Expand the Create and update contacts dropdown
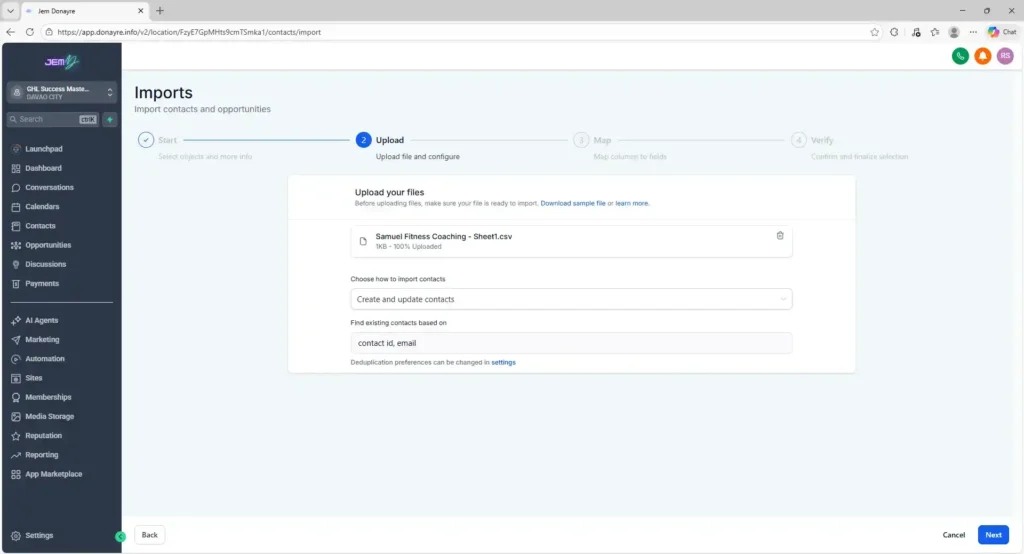 [x=571, y=299]
